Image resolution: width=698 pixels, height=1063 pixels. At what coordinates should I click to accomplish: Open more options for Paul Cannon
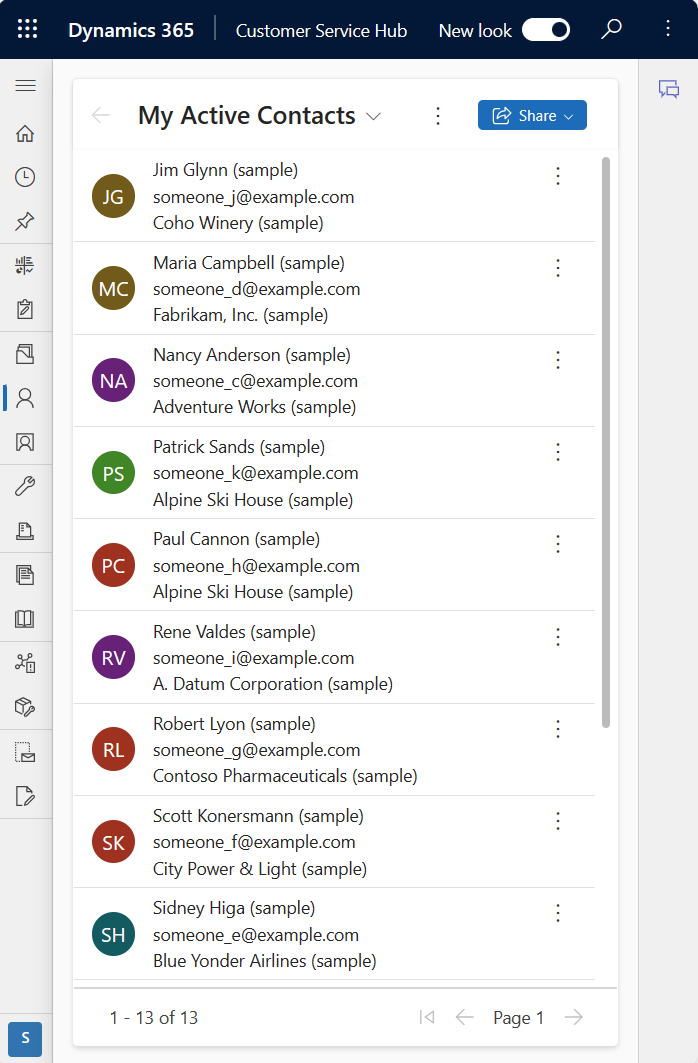coord(558,544)
